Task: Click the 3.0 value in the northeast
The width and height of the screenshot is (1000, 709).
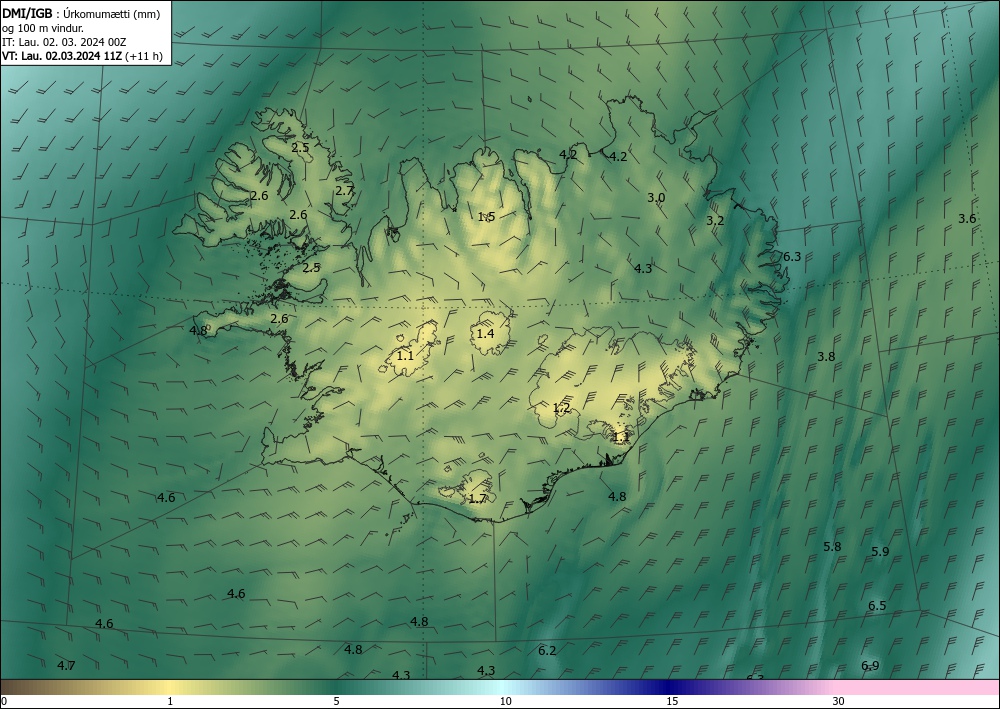Action: tap(656, 198)
